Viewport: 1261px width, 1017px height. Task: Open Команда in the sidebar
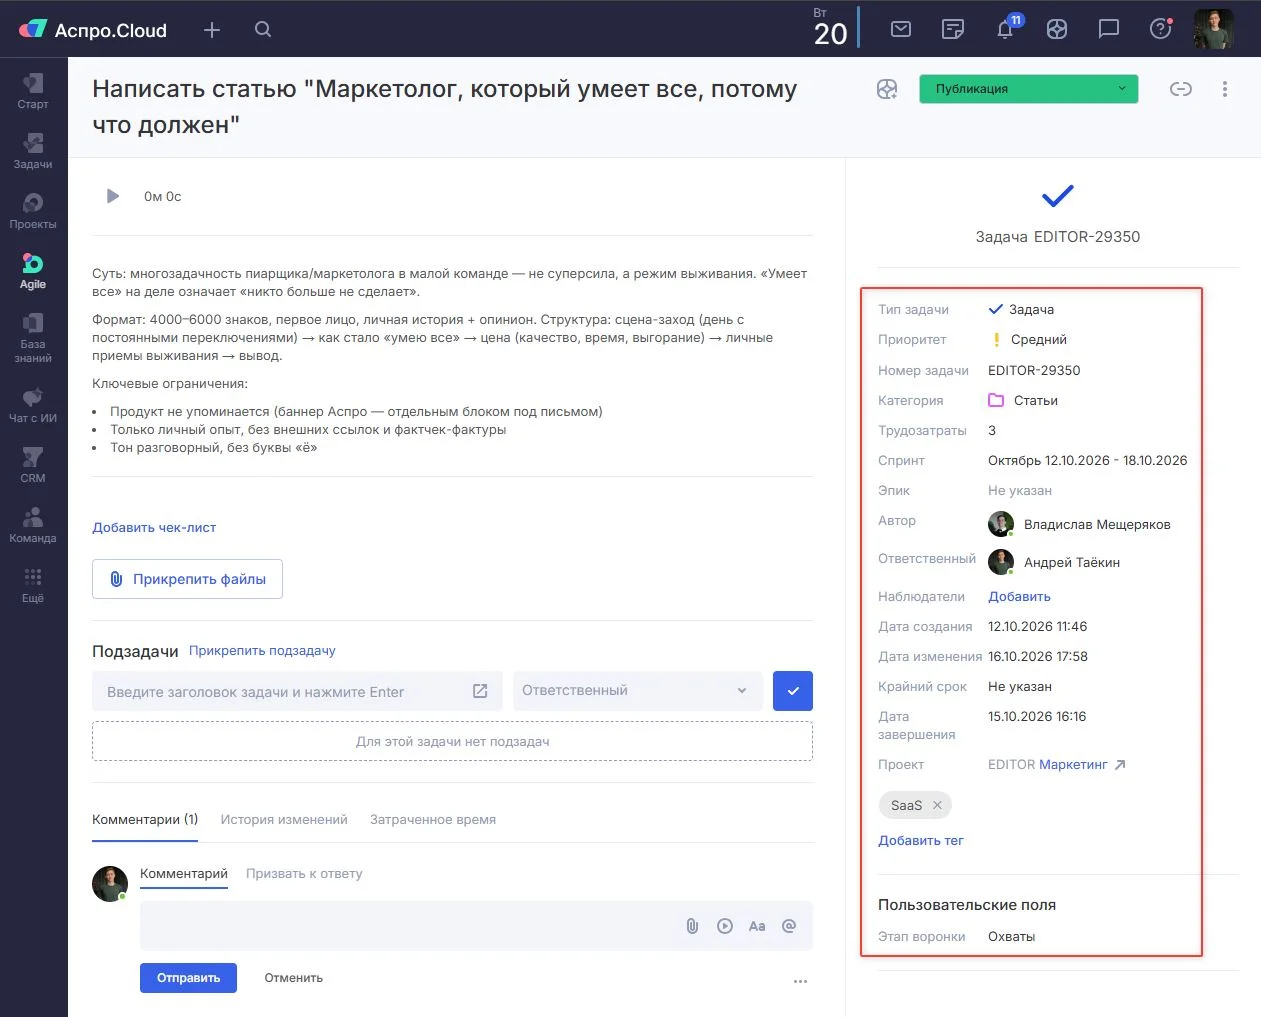33,525
